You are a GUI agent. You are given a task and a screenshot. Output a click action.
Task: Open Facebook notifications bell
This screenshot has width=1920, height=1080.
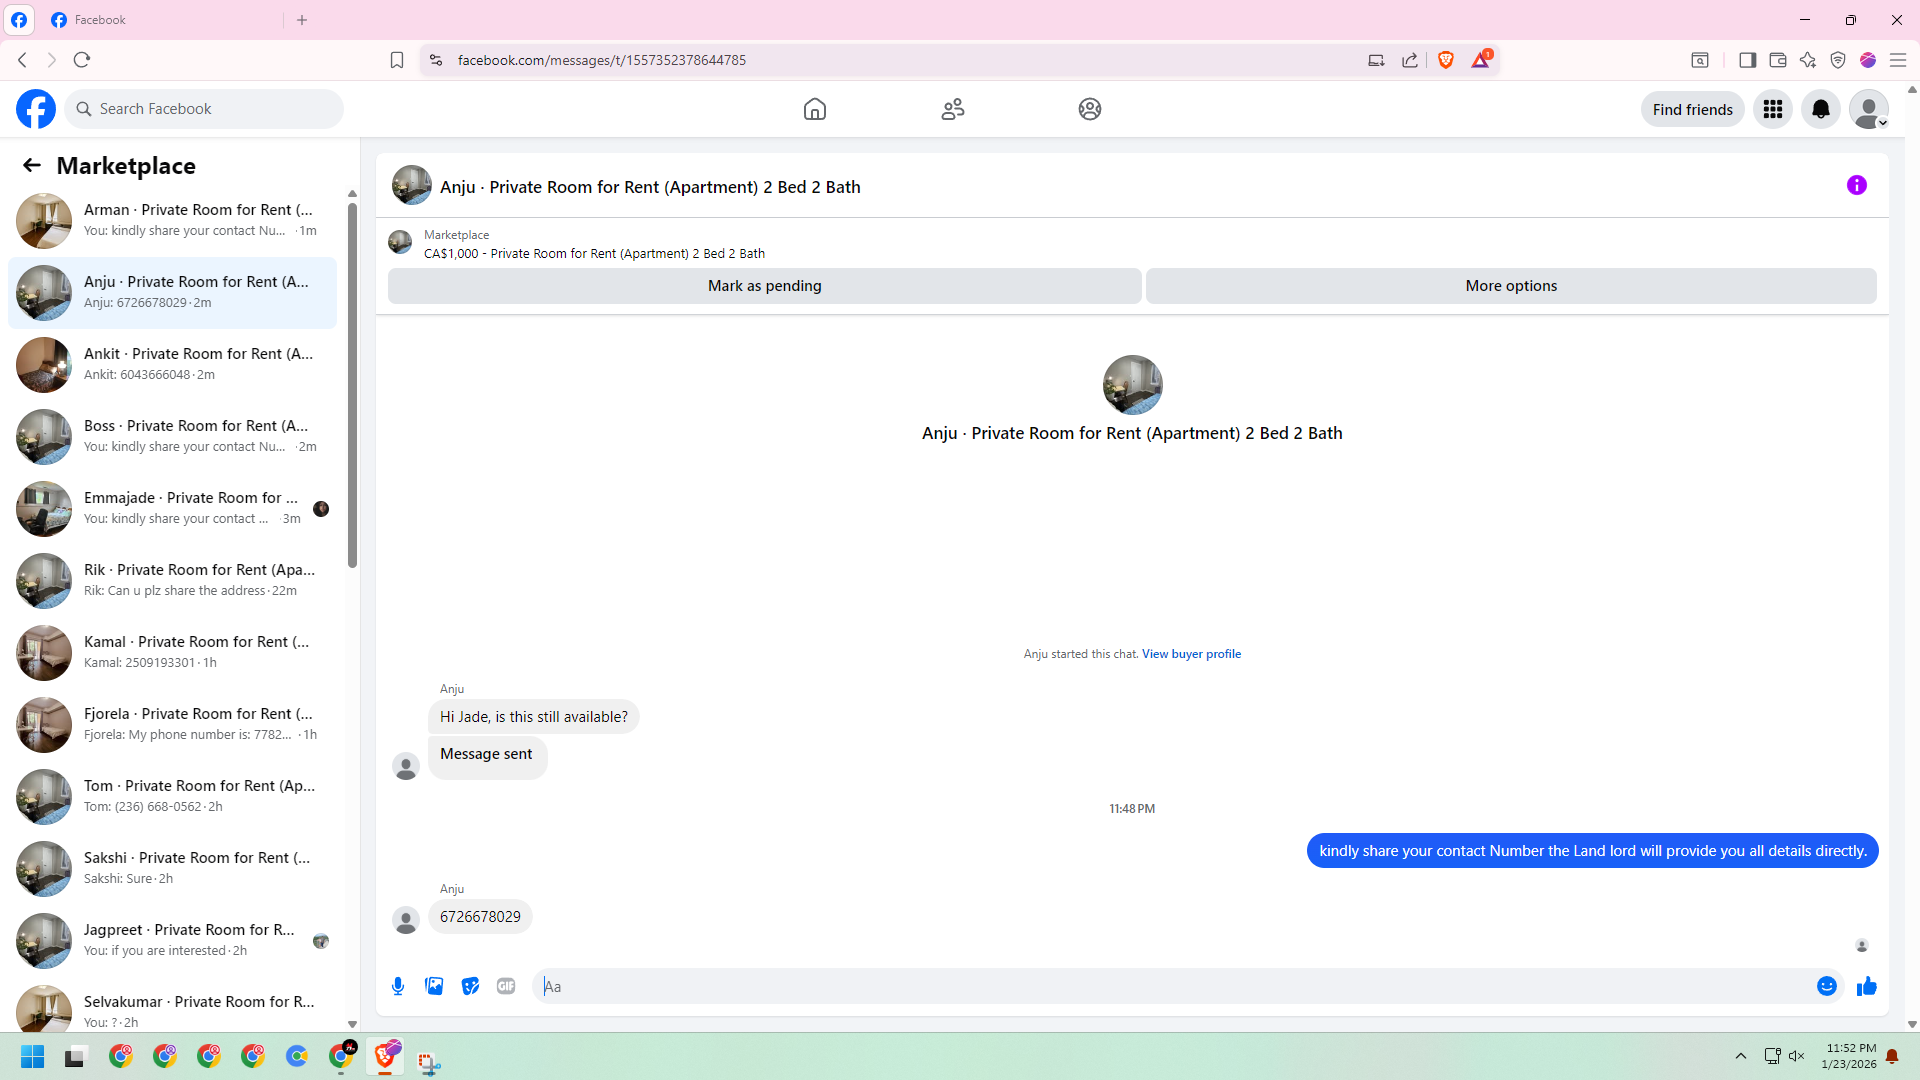1820,109
